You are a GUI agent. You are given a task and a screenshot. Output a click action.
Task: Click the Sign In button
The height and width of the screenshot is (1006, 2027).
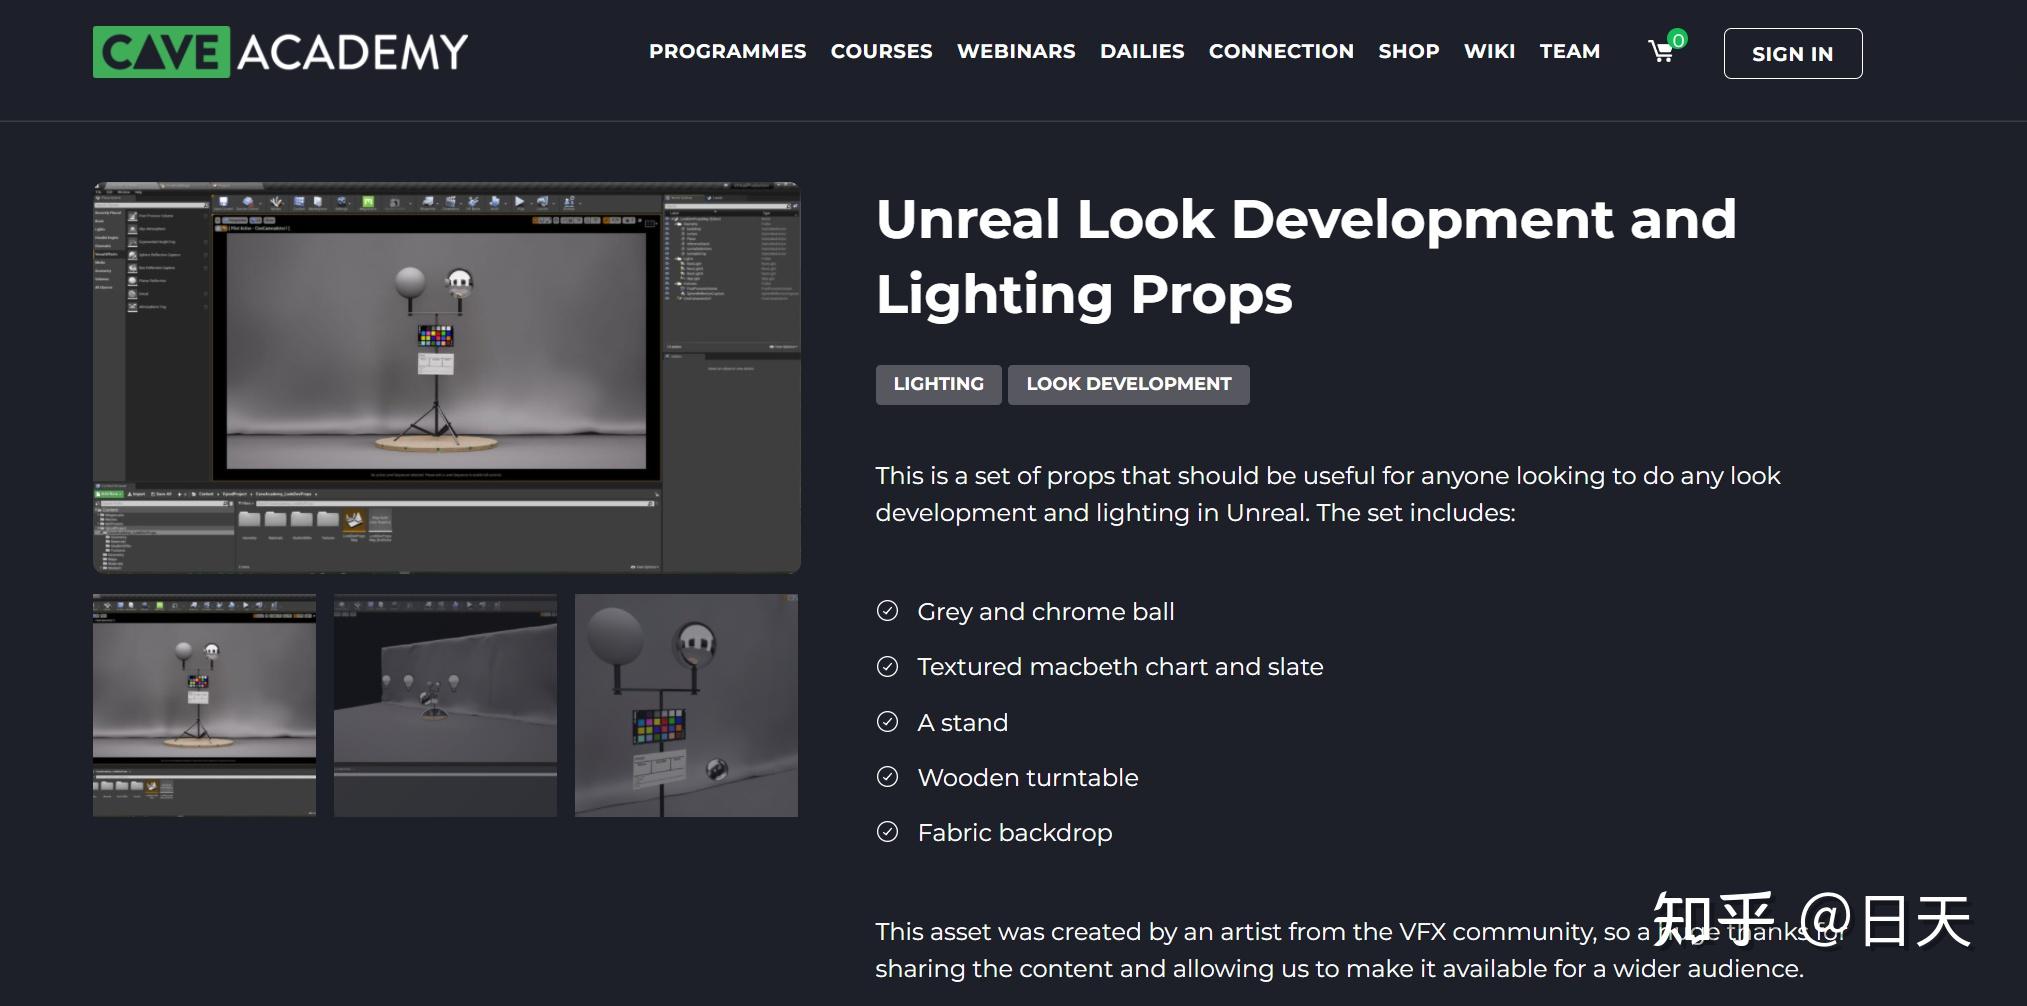(1793, 53)
